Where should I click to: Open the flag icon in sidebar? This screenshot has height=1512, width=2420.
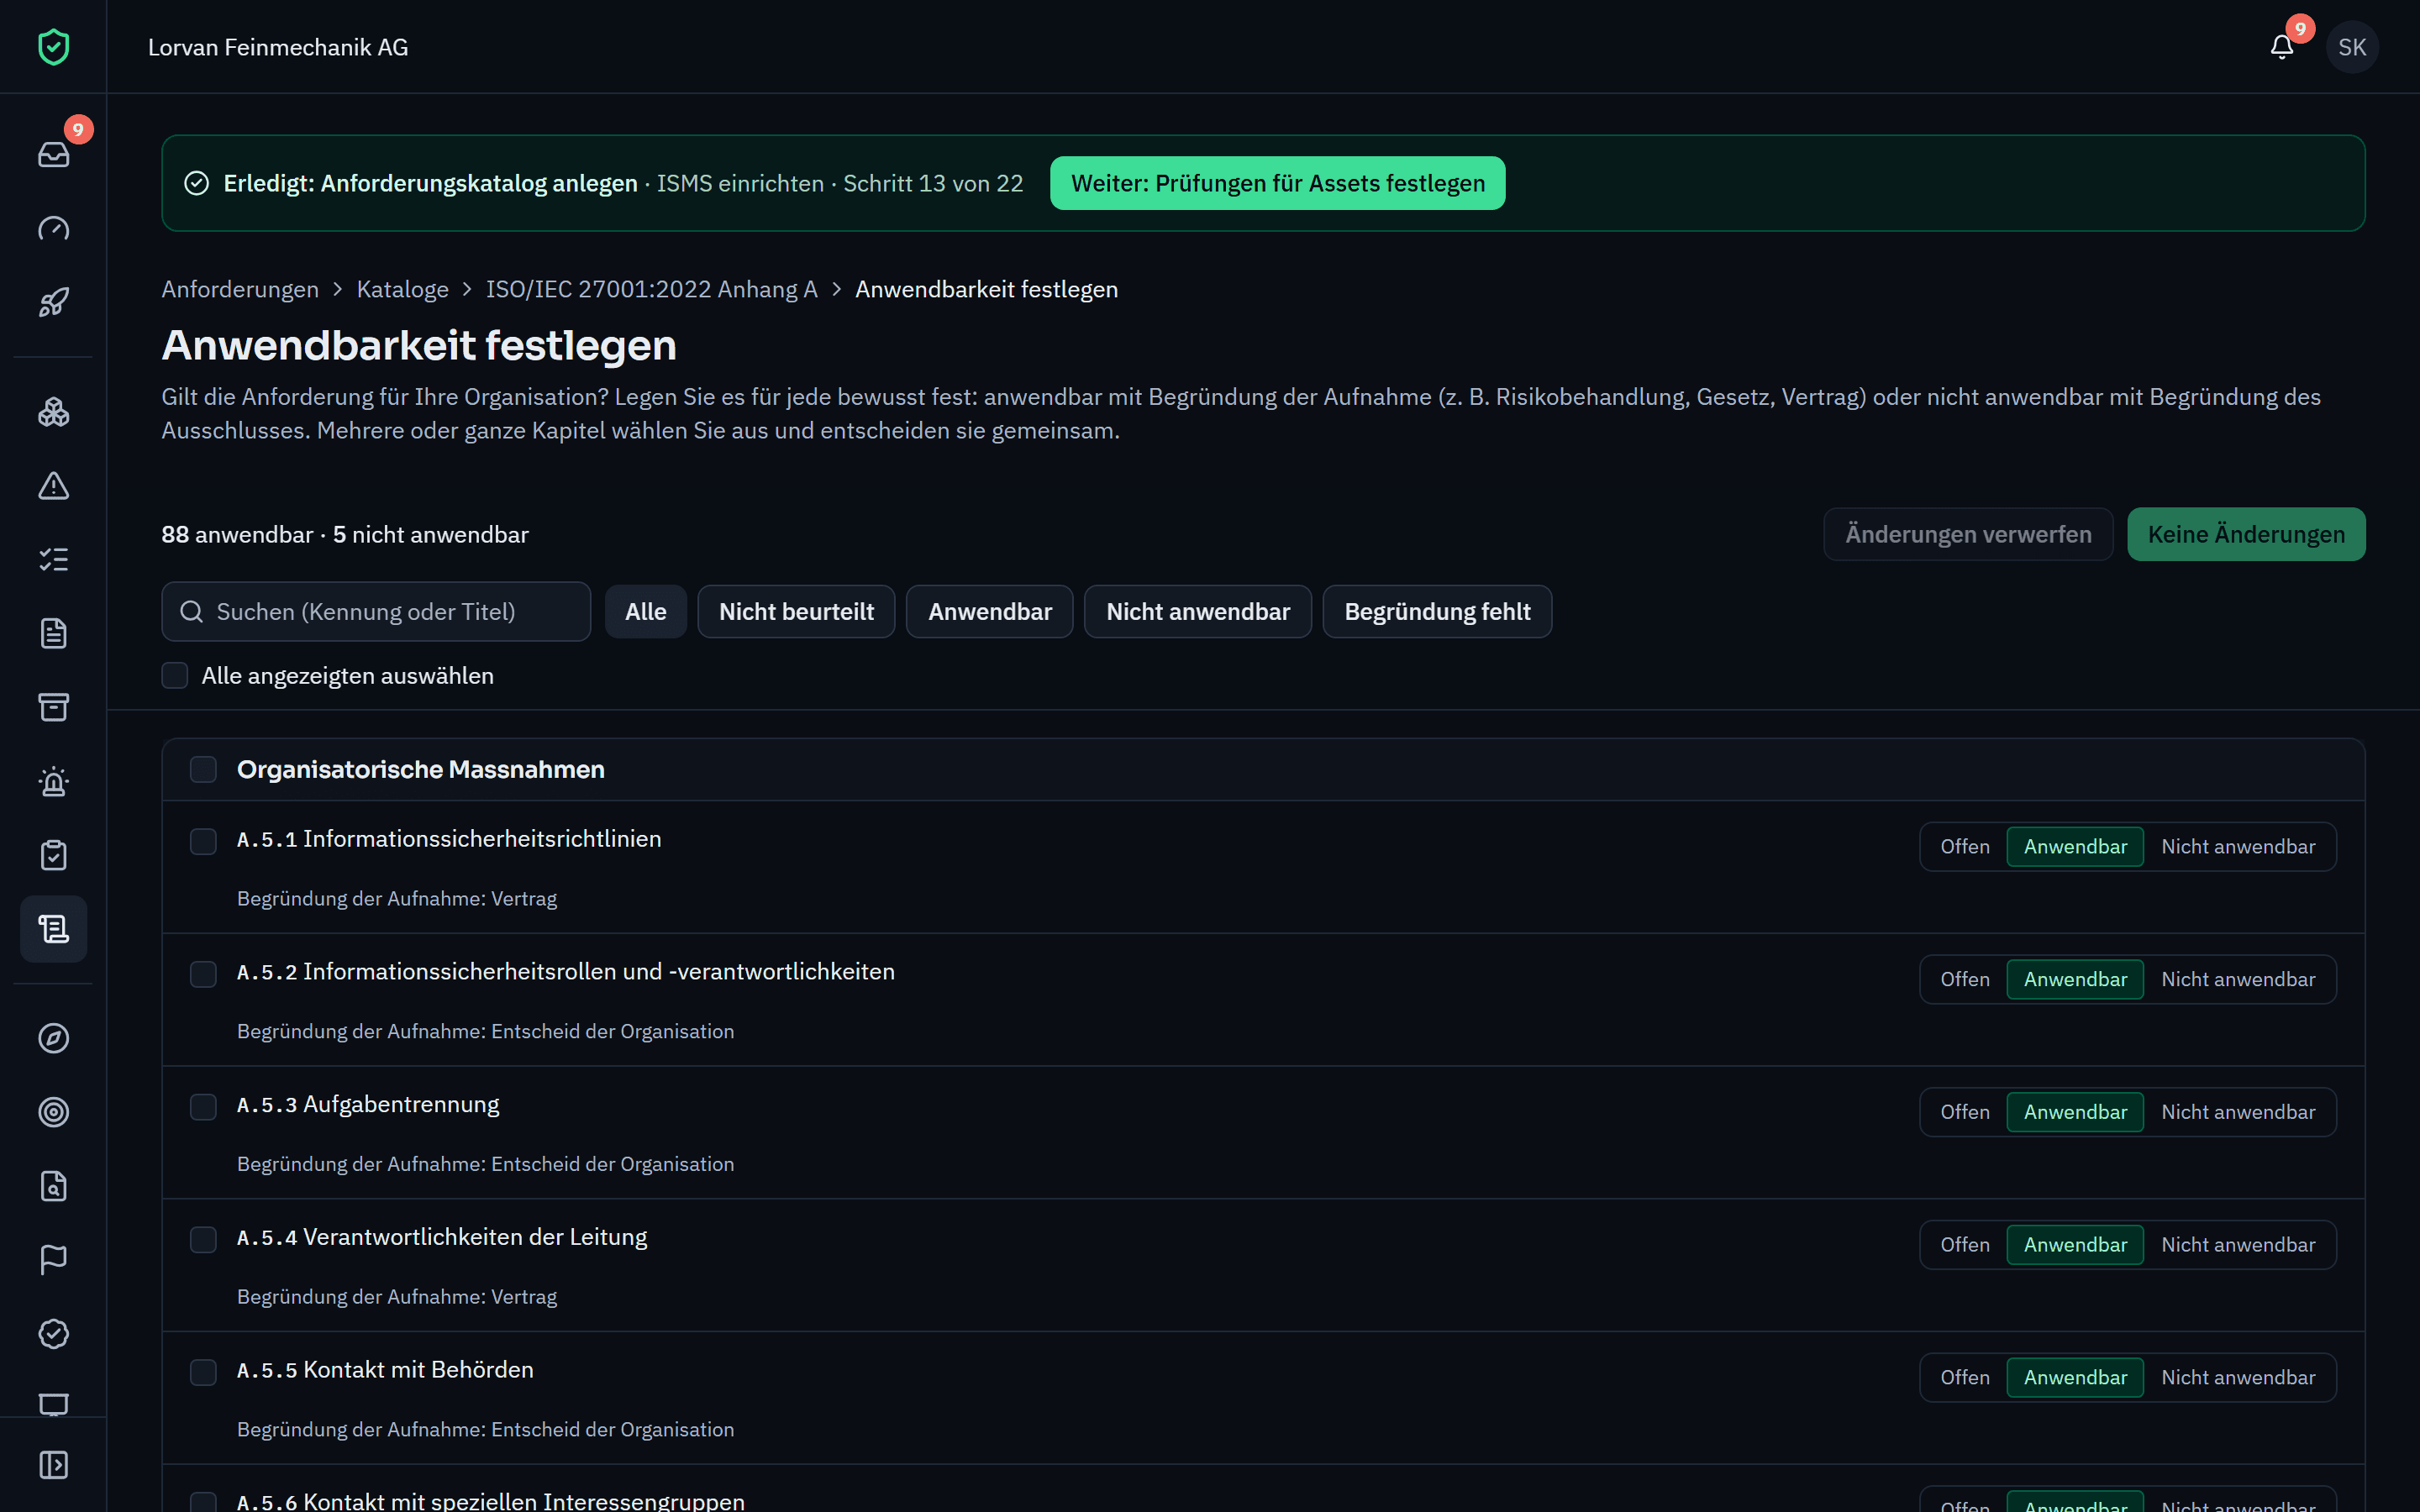click(53, 1260)
